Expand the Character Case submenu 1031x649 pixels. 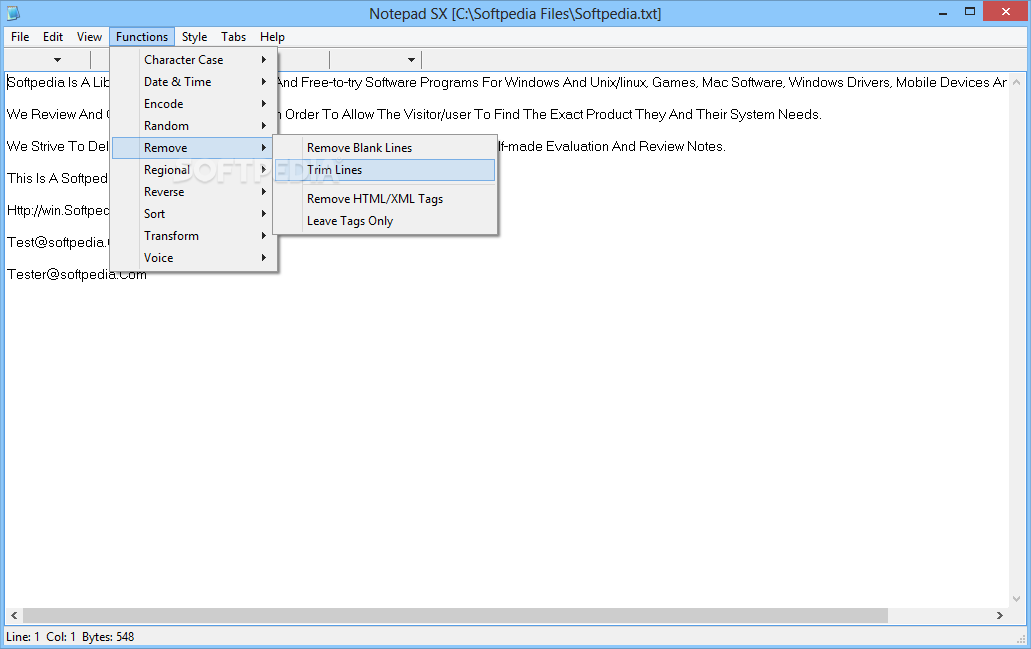(192, 60)
